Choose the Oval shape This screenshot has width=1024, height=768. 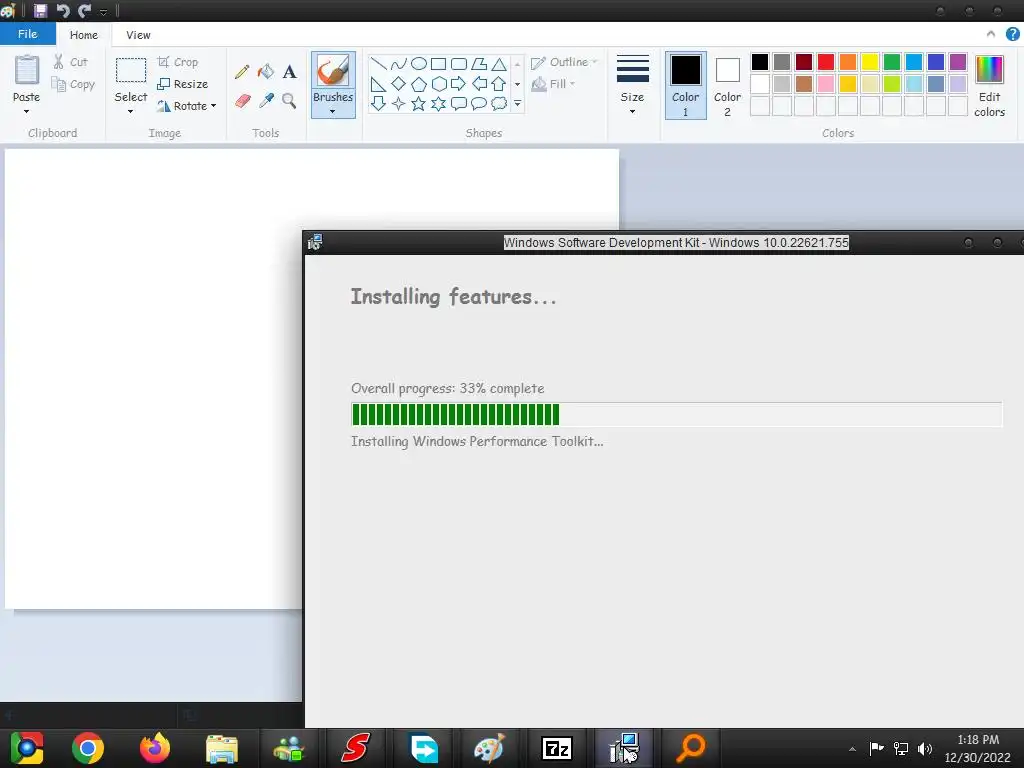coord(419,64)
